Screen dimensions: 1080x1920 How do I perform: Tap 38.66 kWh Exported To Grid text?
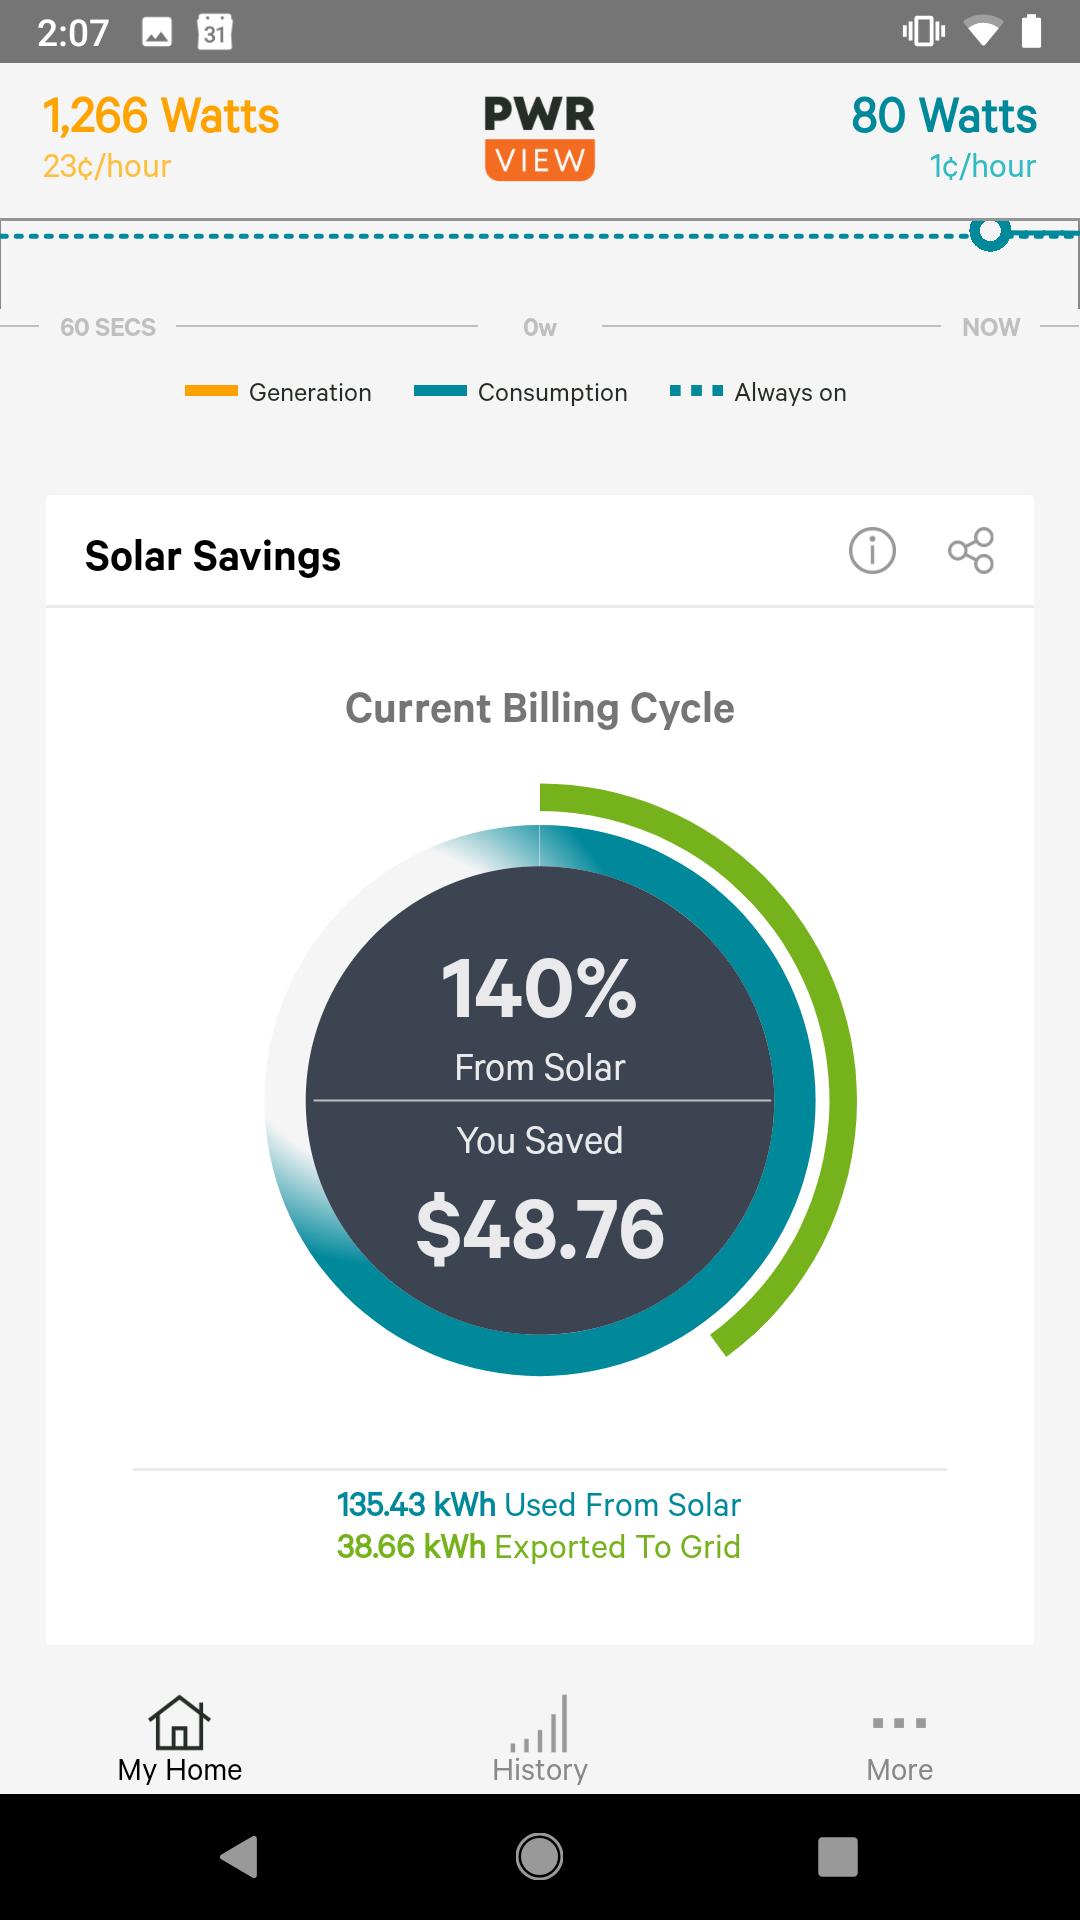click(x=539, y=1547)
